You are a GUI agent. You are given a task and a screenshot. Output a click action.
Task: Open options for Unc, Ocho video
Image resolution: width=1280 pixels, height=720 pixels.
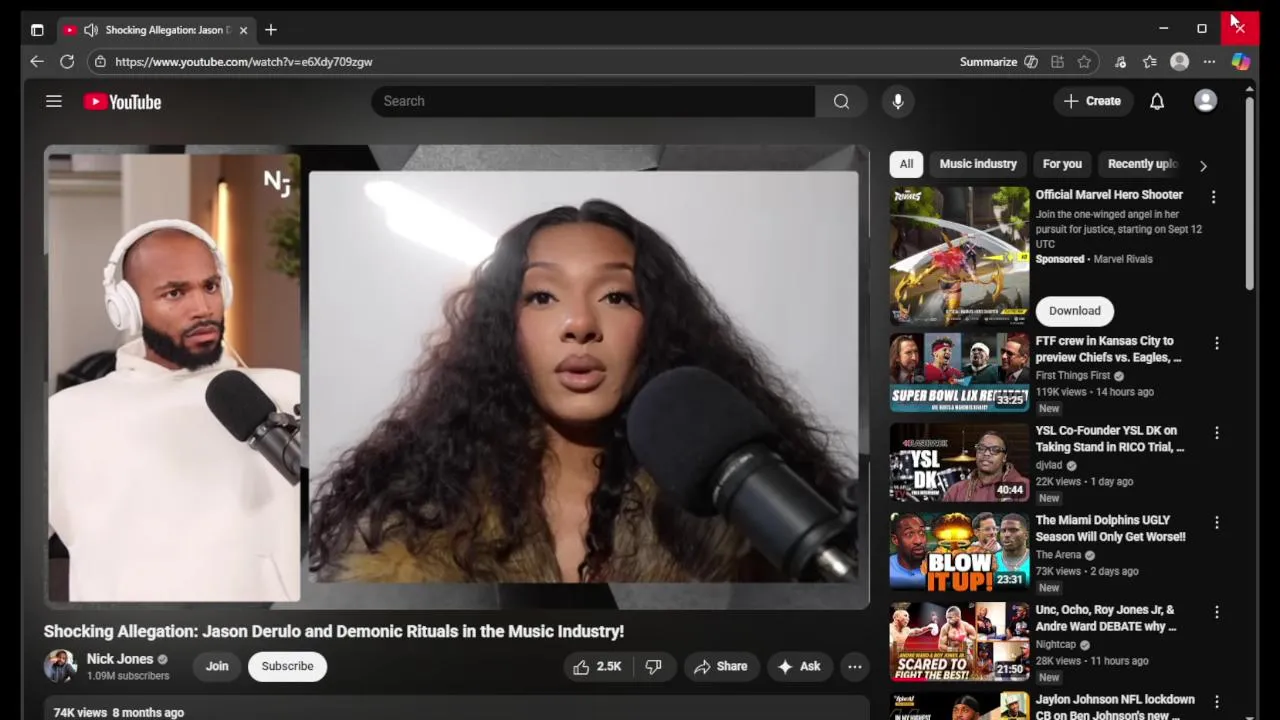[1216, 612]
